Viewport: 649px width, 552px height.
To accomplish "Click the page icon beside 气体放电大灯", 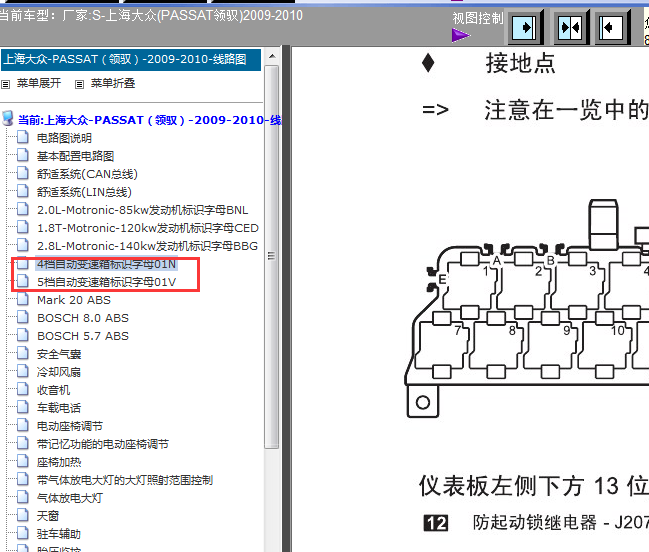I will [x=23, y=497].
